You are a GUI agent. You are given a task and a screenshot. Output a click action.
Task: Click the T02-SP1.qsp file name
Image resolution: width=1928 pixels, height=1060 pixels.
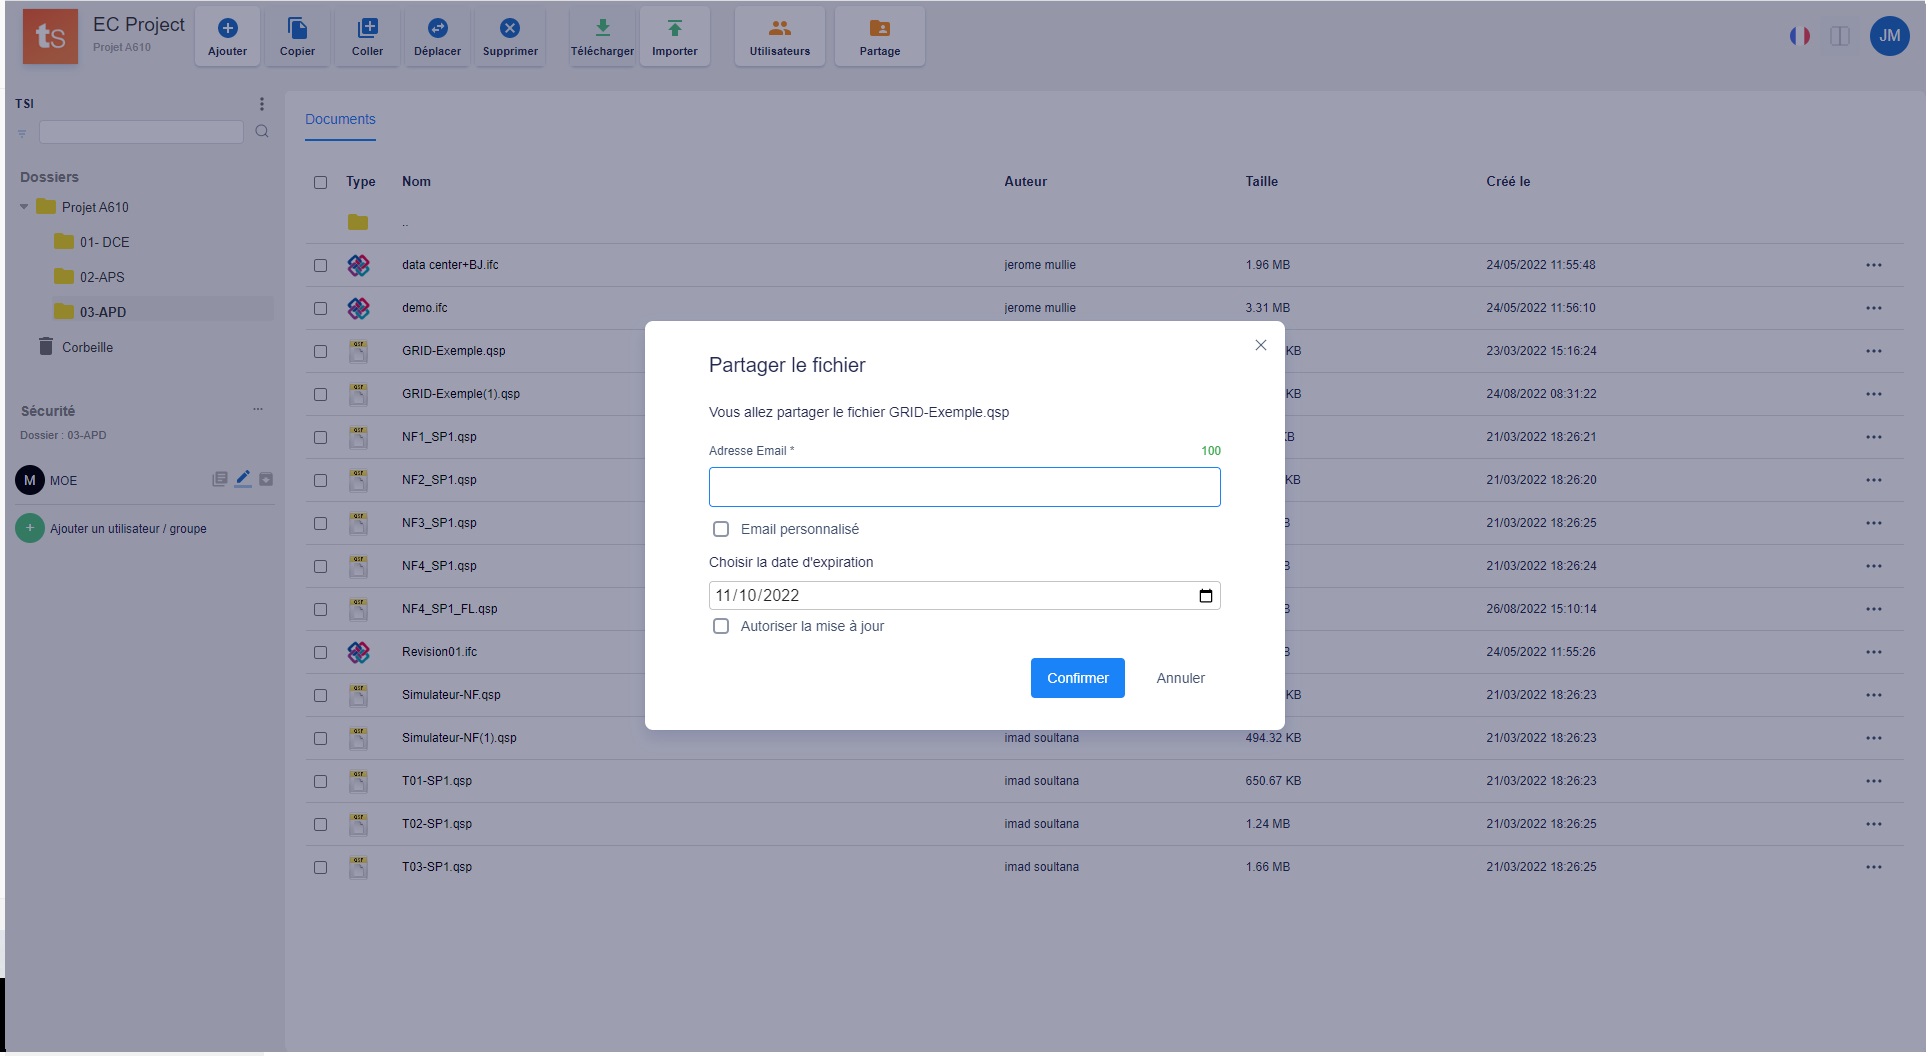pyautogui.click(x=437, y=824)
